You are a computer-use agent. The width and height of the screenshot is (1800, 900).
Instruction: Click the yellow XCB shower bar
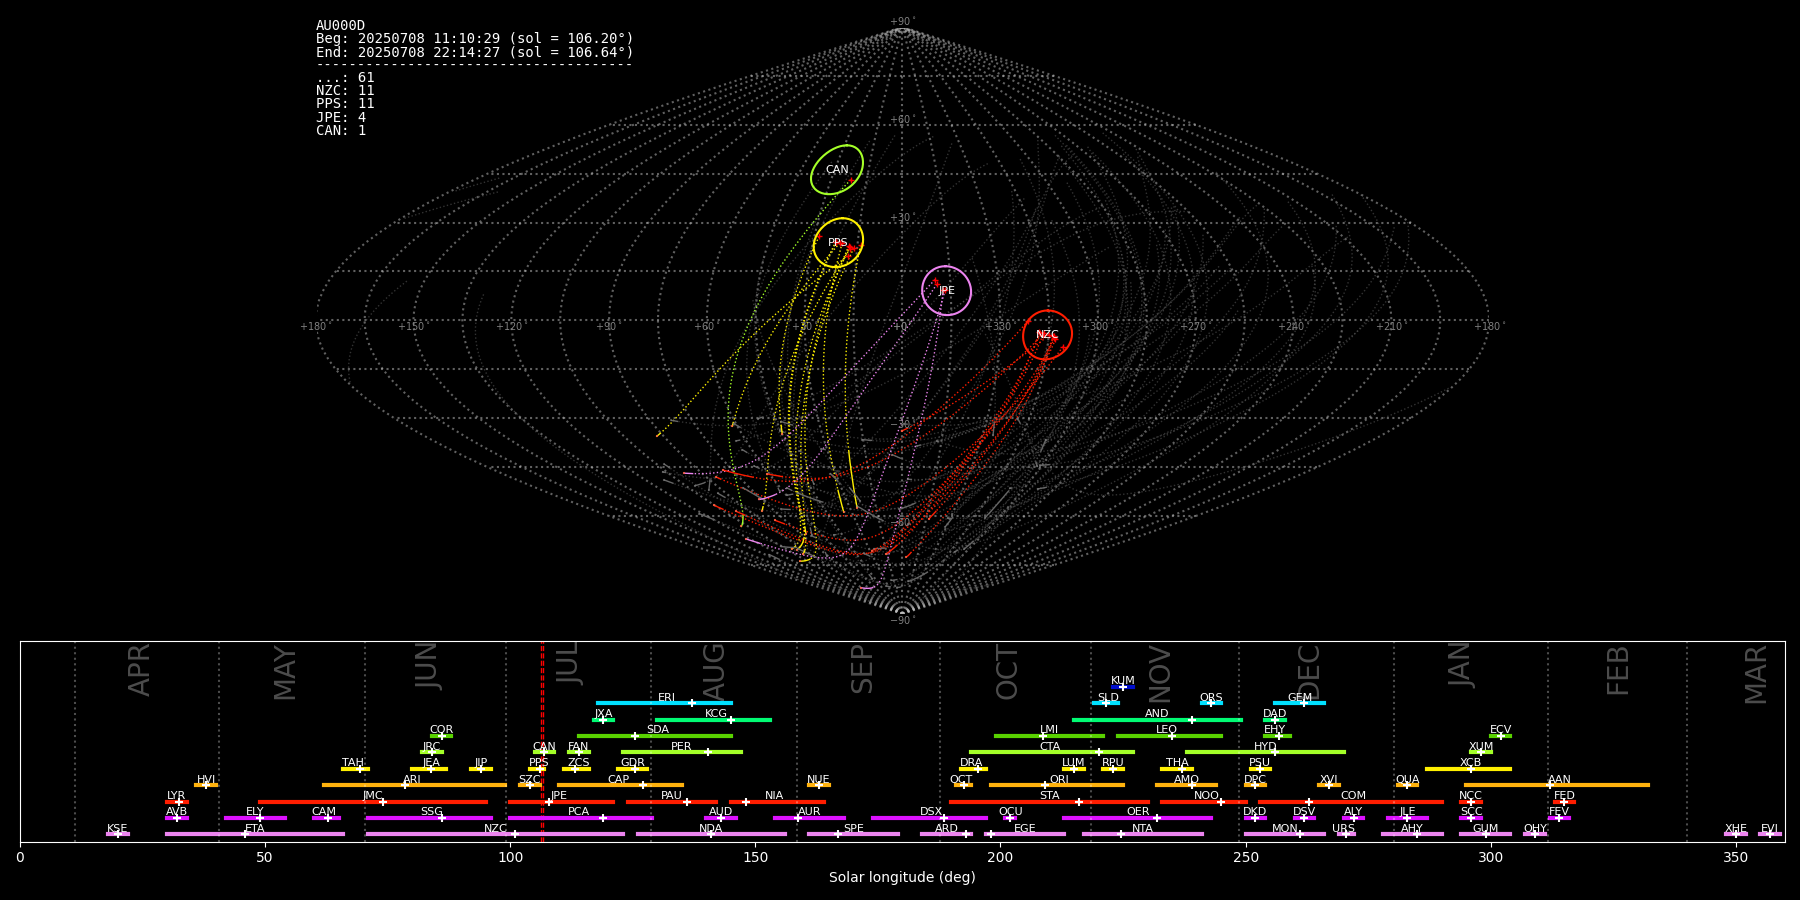coord(1468,769)
